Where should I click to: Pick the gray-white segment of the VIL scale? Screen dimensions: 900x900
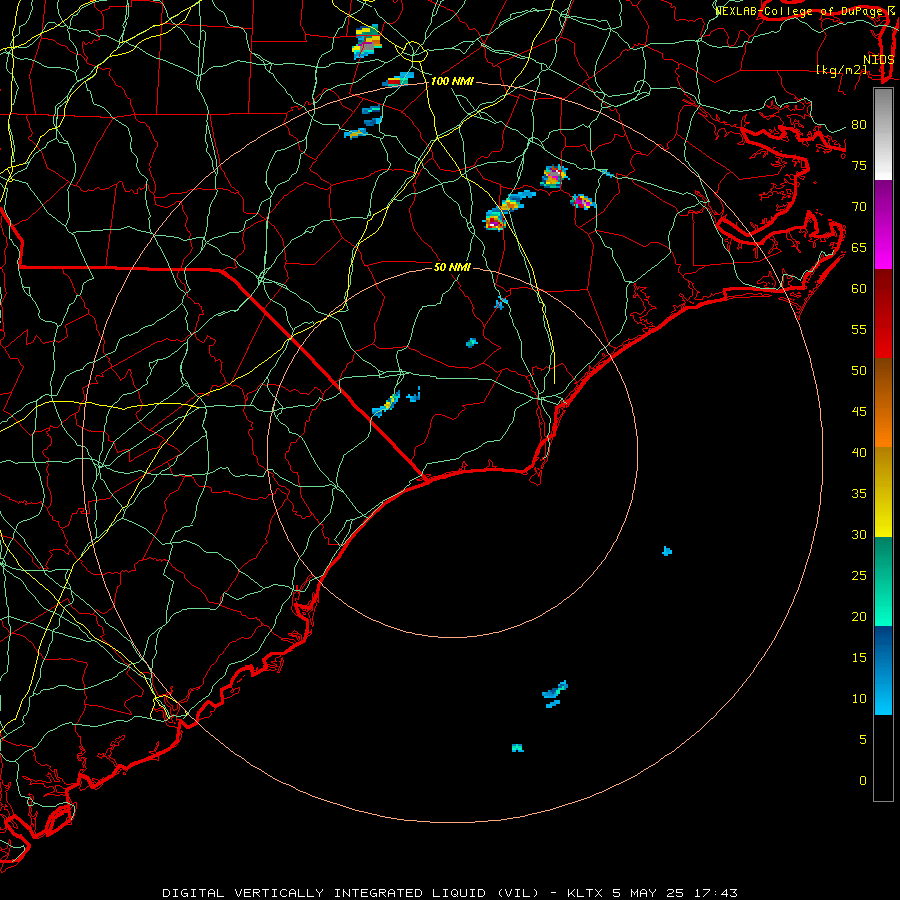coord(883,134)
